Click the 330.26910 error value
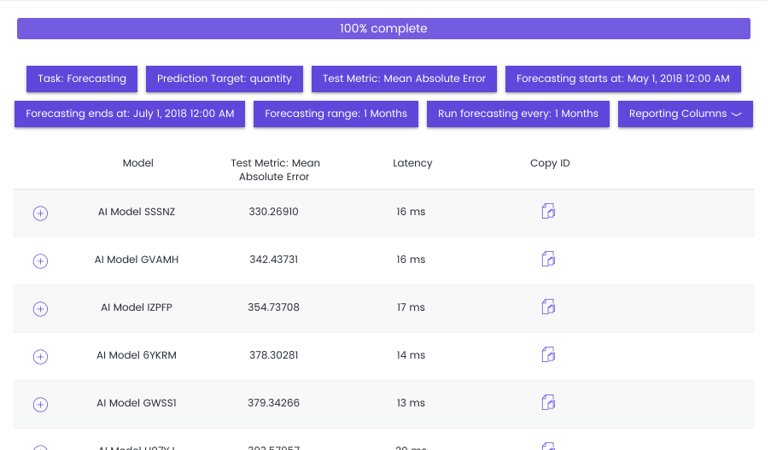771x450 pixels. (273, 211)
